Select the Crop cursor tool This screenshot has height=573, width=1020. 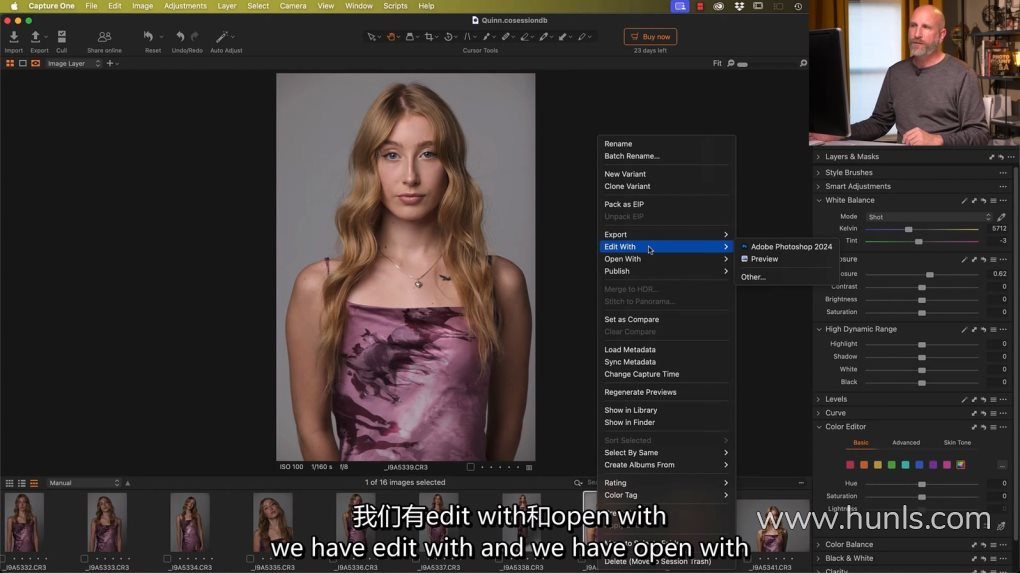430,37
